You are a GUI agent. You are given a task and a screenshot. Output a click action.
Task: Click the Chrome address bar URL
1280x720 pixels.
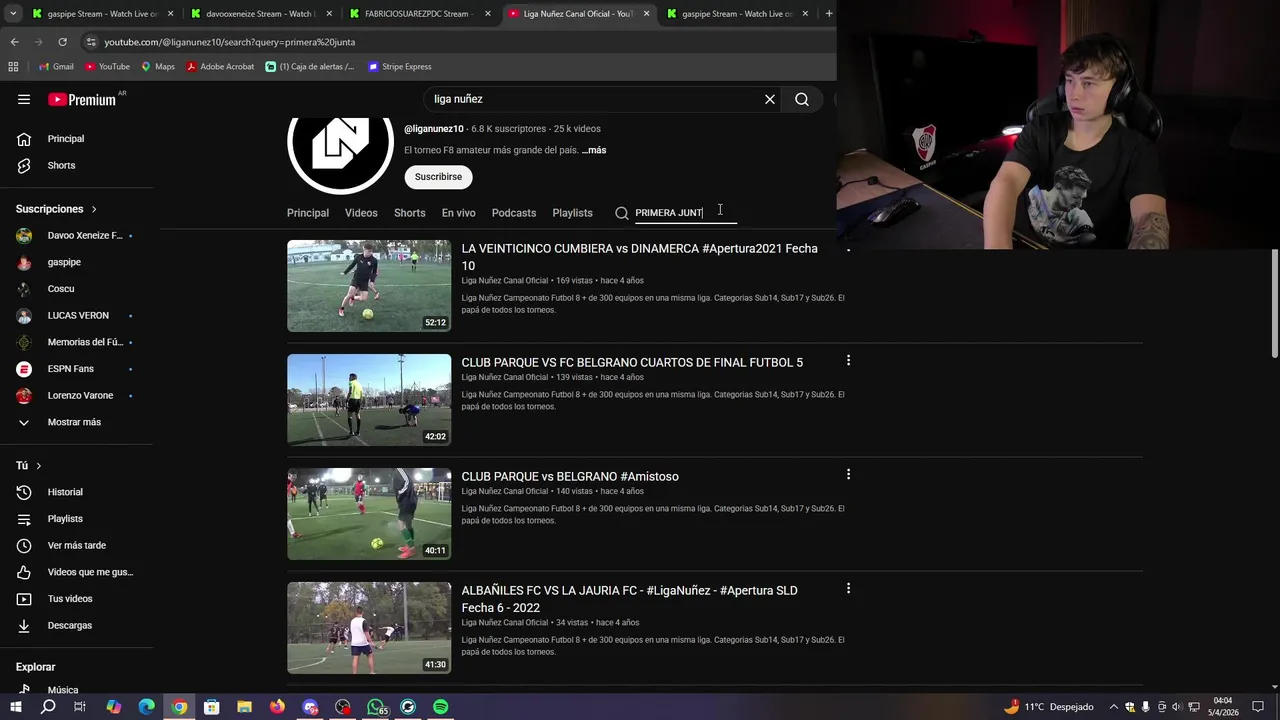tap(230, 42)
